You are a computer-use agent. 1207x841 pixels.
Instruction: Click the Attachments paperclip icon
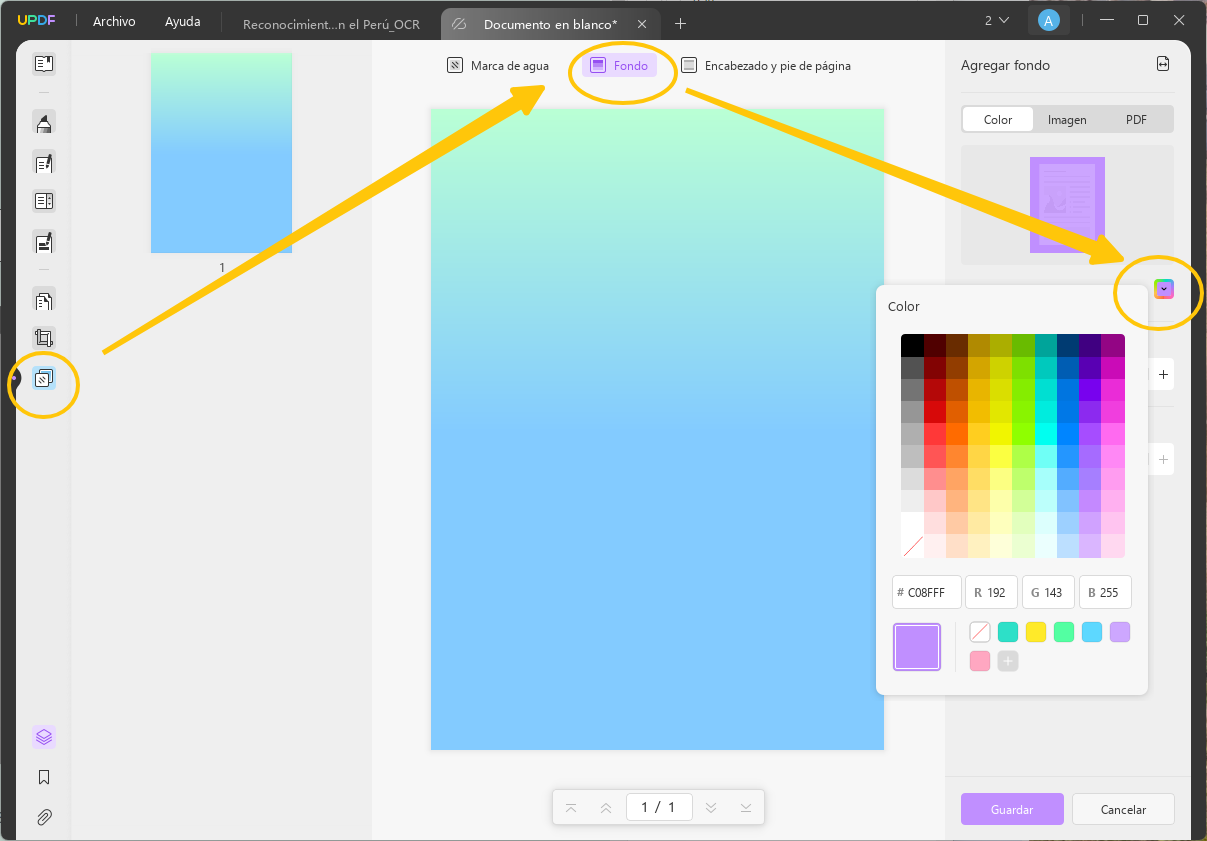coord(43,817)
